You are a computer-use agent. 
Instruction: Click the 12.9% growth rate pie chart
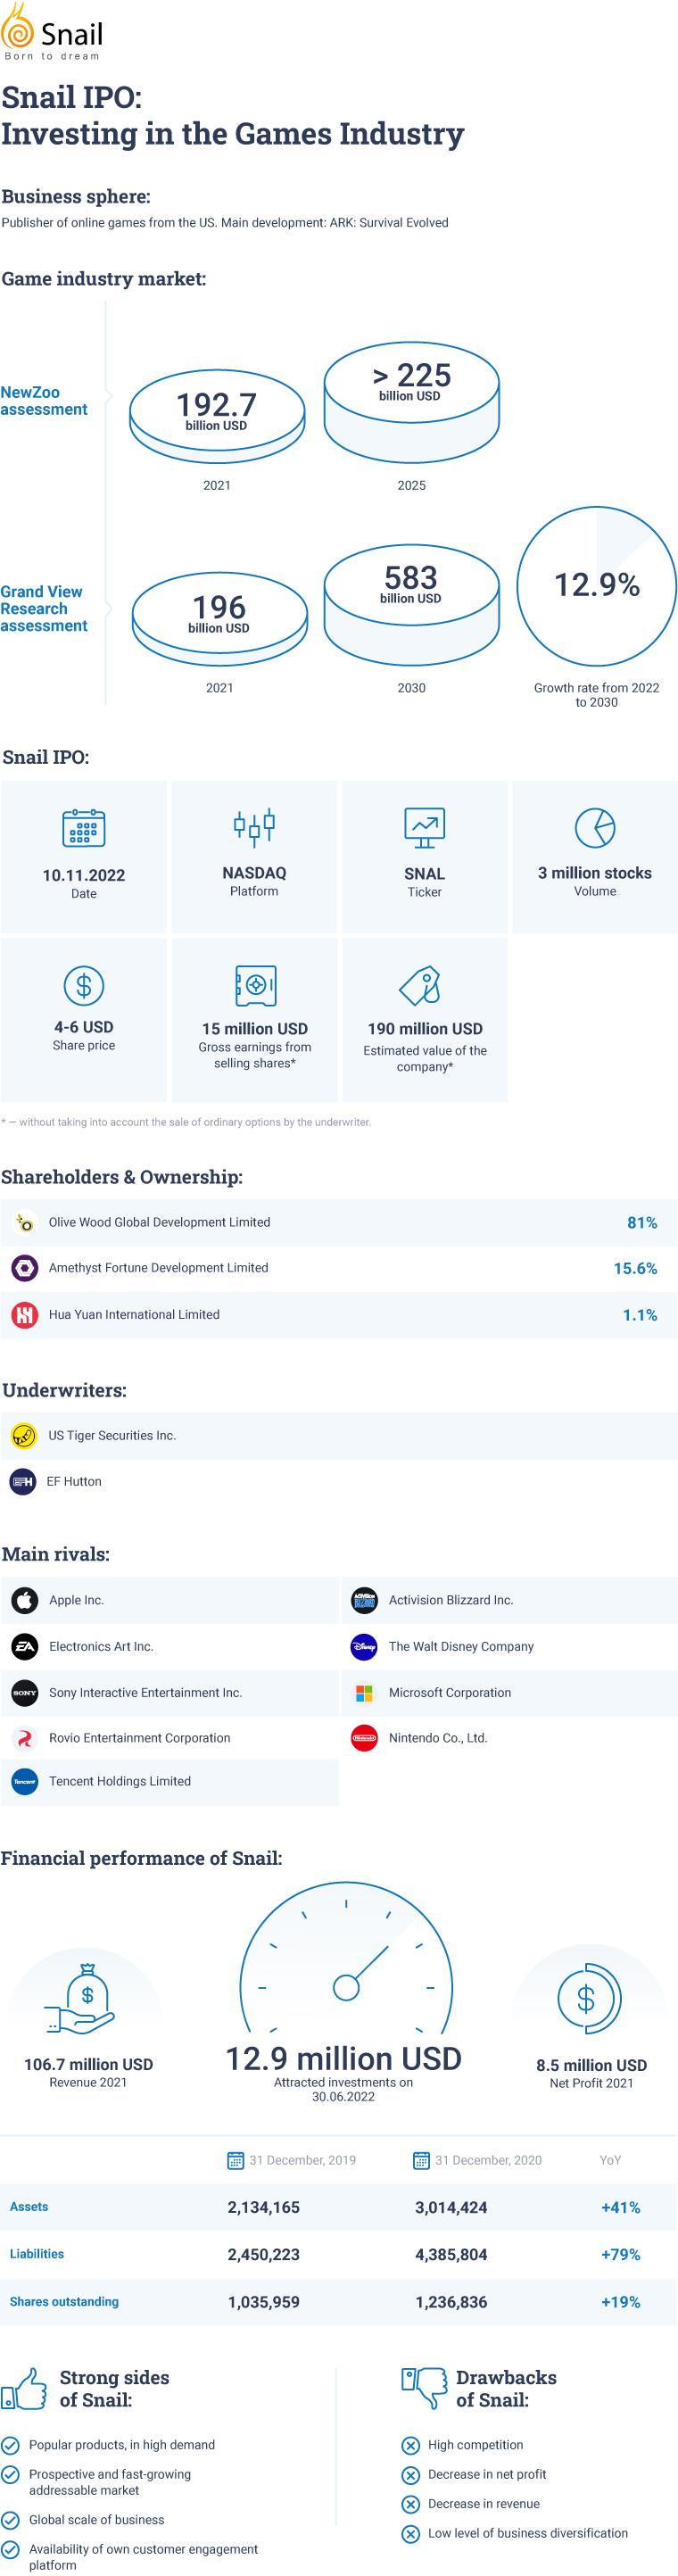596,586
